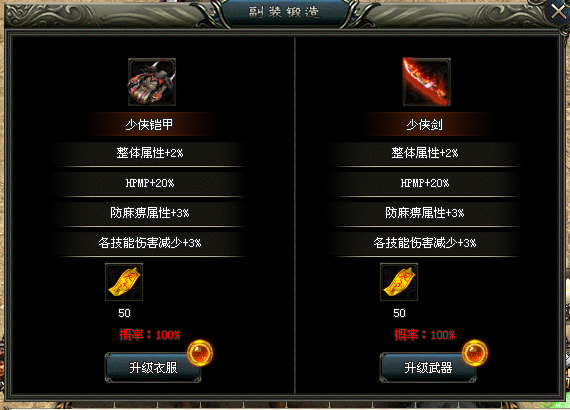Click the 少侠剑 flaming sword icon
Viewport: 570px width, 410px height.
tap(427, 82)
